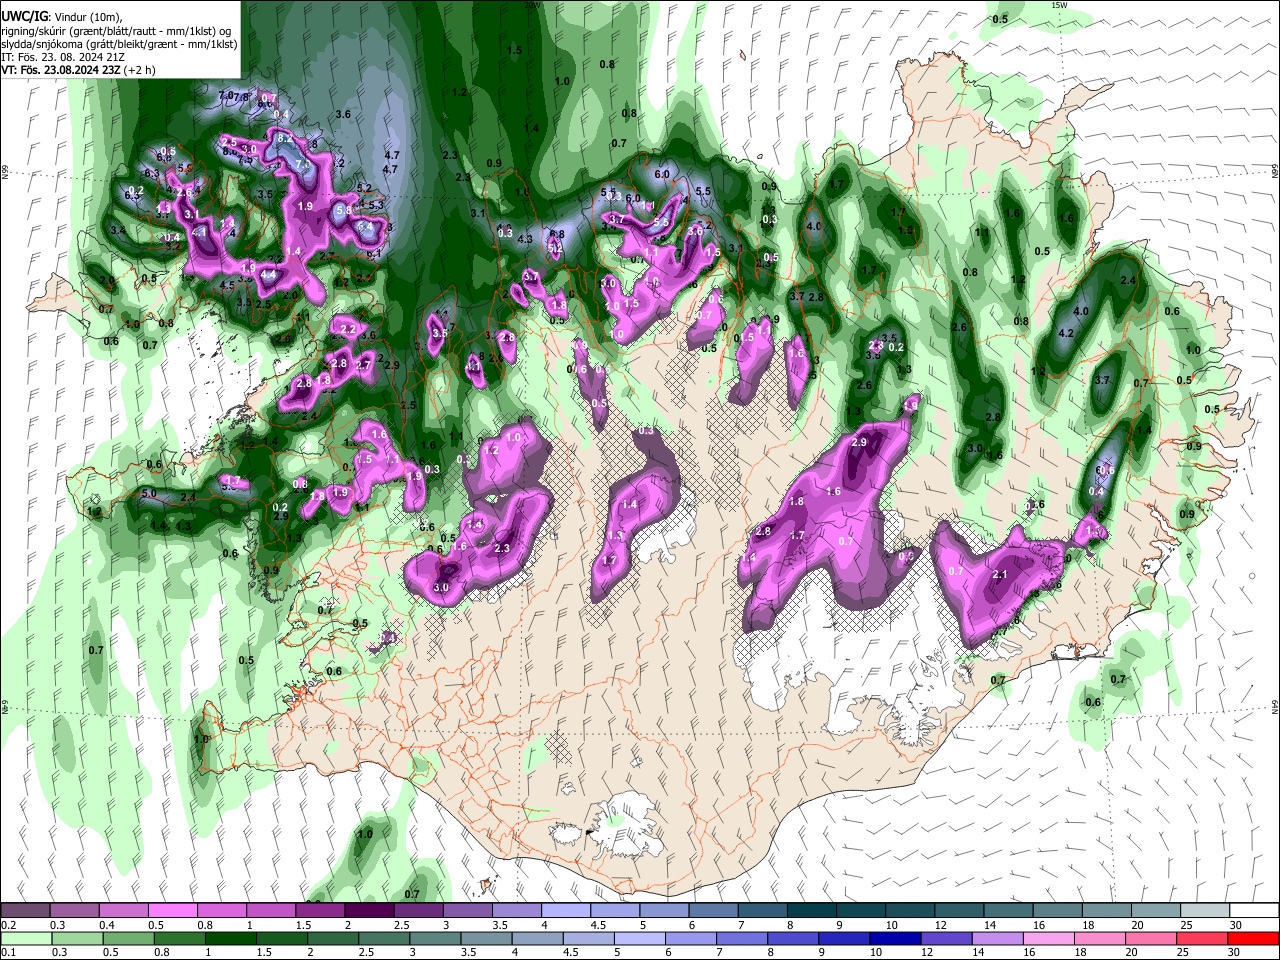The width and height of the screenshot is (1280, 960).
Task: Click the 'rigning/skúrir' legend description line
Action: tap(117, 31)
